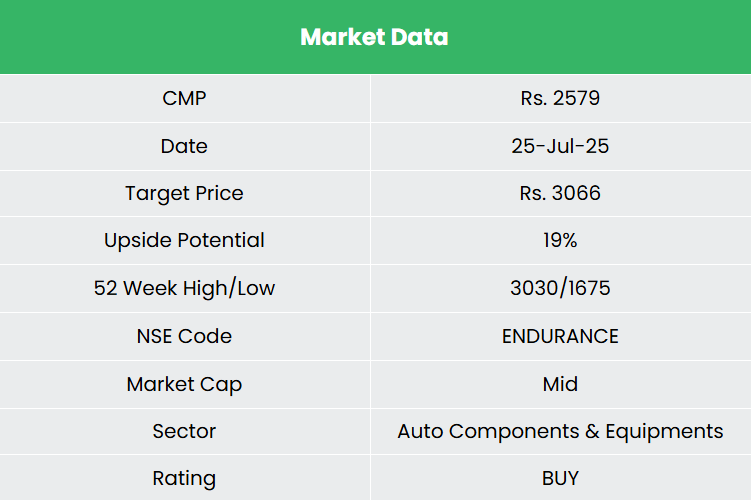The image size is (751, 500).
Task: Click the Auto Components & Equipments value
Action: tap(560, 432)
